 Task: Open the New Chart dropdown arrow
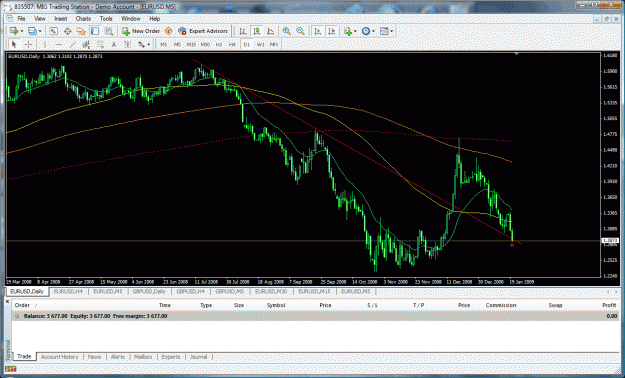pos(22,31)
